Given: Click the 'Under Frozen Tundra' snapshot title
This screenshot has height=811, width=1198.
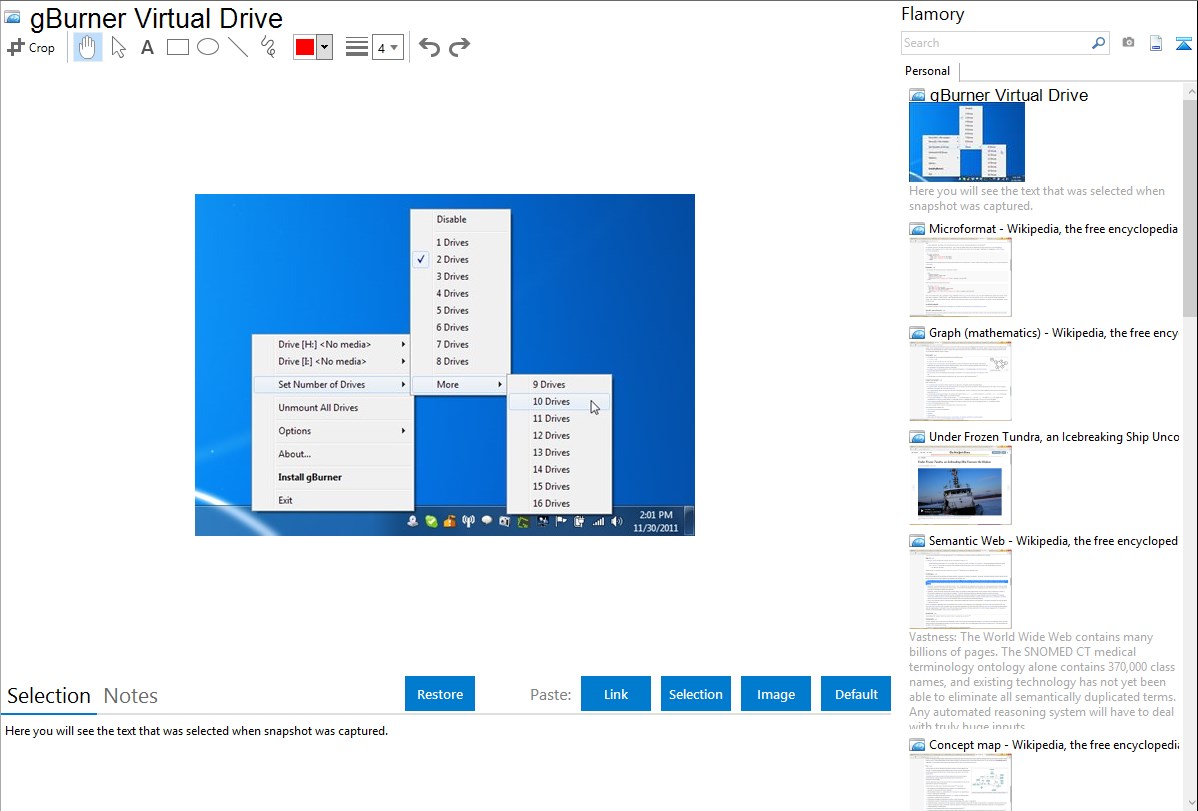Looking at the screenshot, I should 1054,436.
